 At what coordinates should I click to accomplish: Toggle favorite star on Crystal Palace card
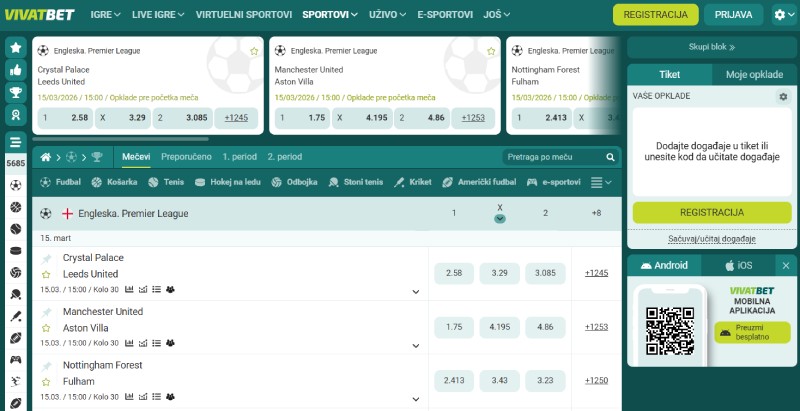pos(254,50)
